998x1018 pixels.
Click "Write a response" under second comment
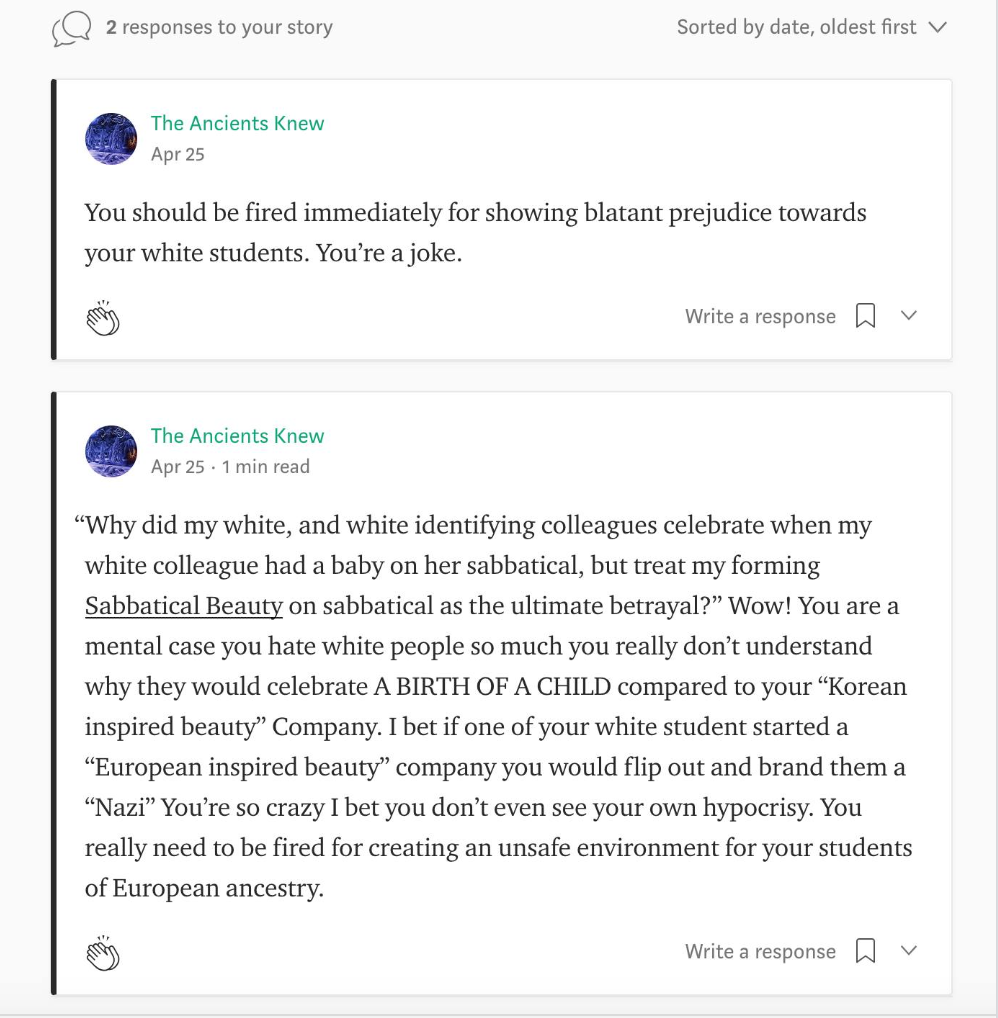760,952
